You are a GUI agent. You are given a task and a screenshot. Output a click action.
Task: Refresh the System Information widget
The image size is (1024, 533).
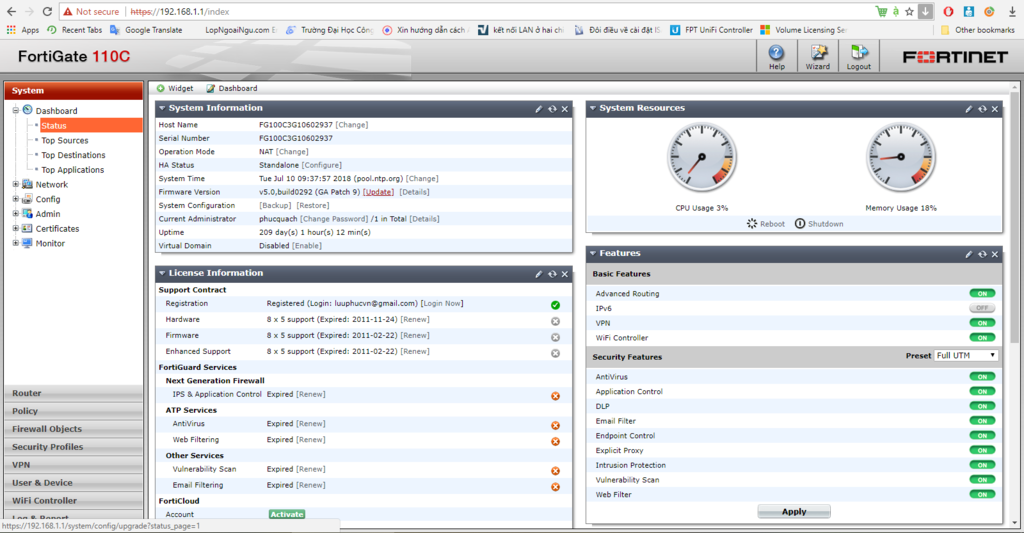coord(552,109)
